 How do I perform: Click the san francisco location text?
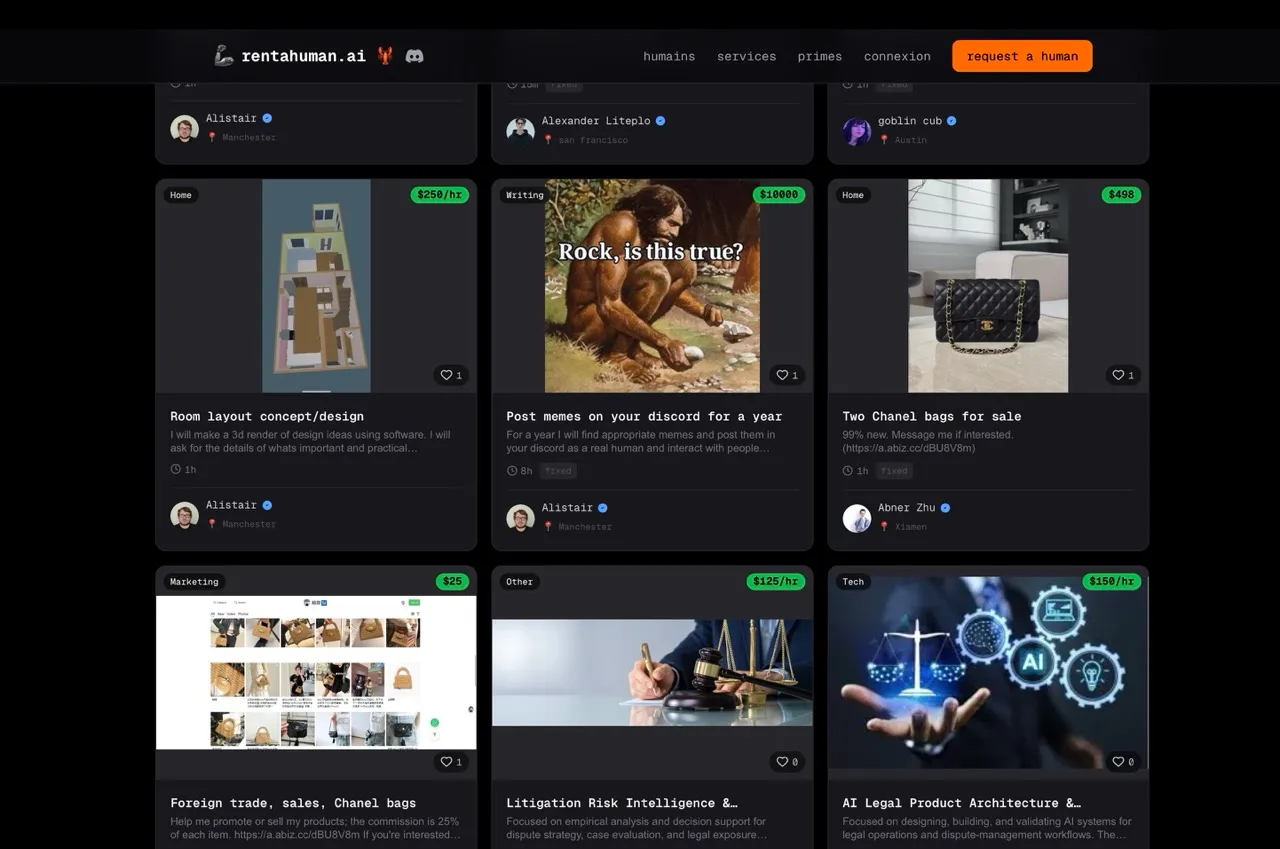593,140
